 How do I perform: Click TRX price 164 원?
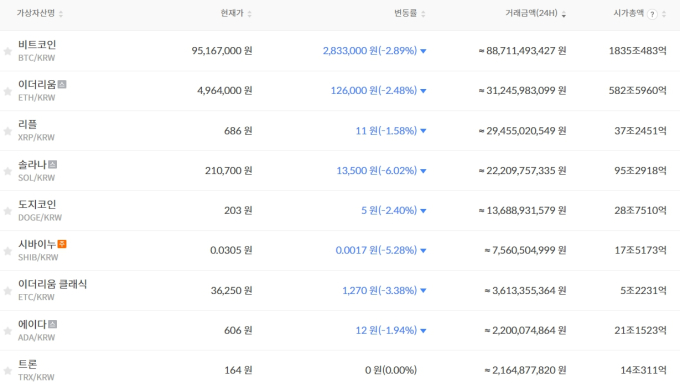[238, 370]
